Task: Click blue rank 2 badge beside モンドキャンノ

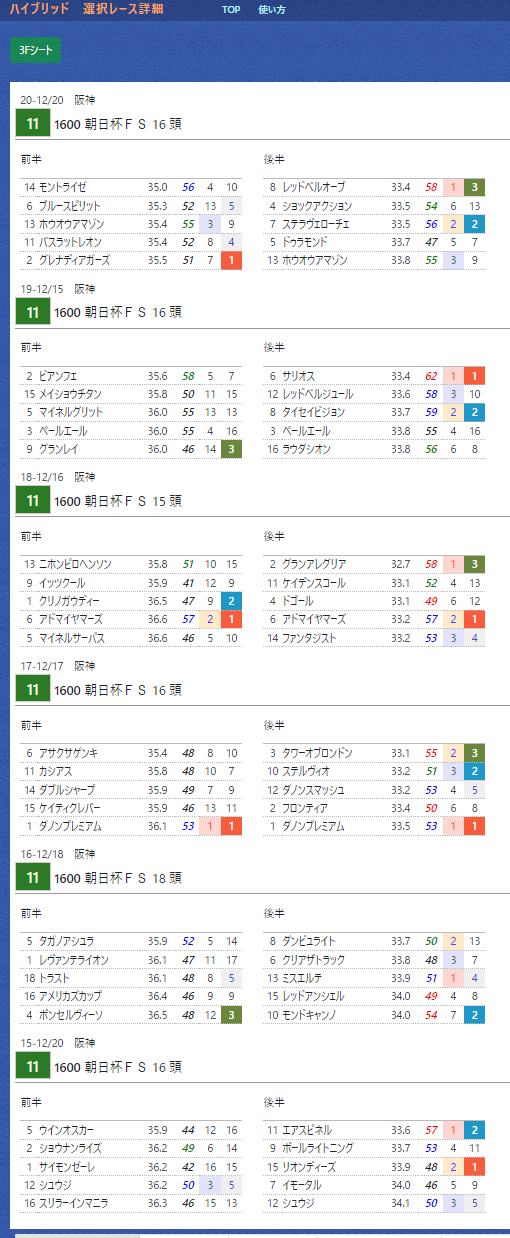Action: coord(475,1015)
